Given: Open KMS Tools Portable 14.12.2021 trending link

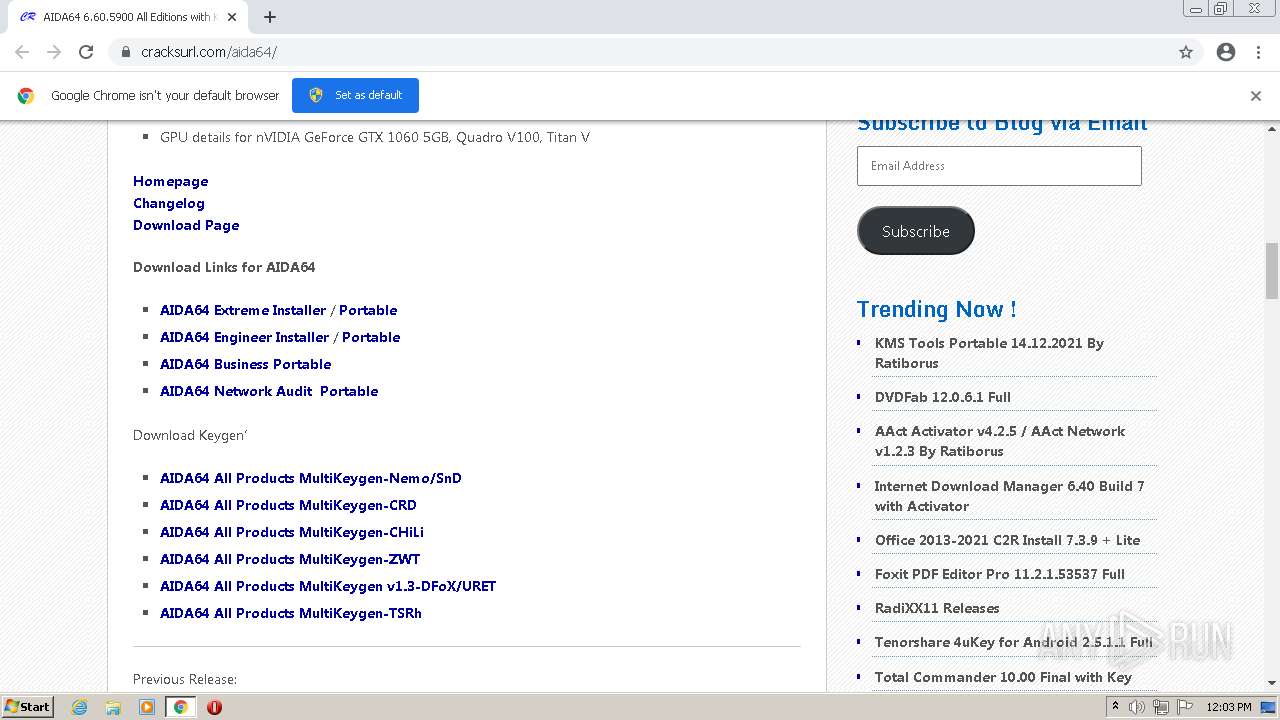Looking at the screenshot, I should coord(989,353).
